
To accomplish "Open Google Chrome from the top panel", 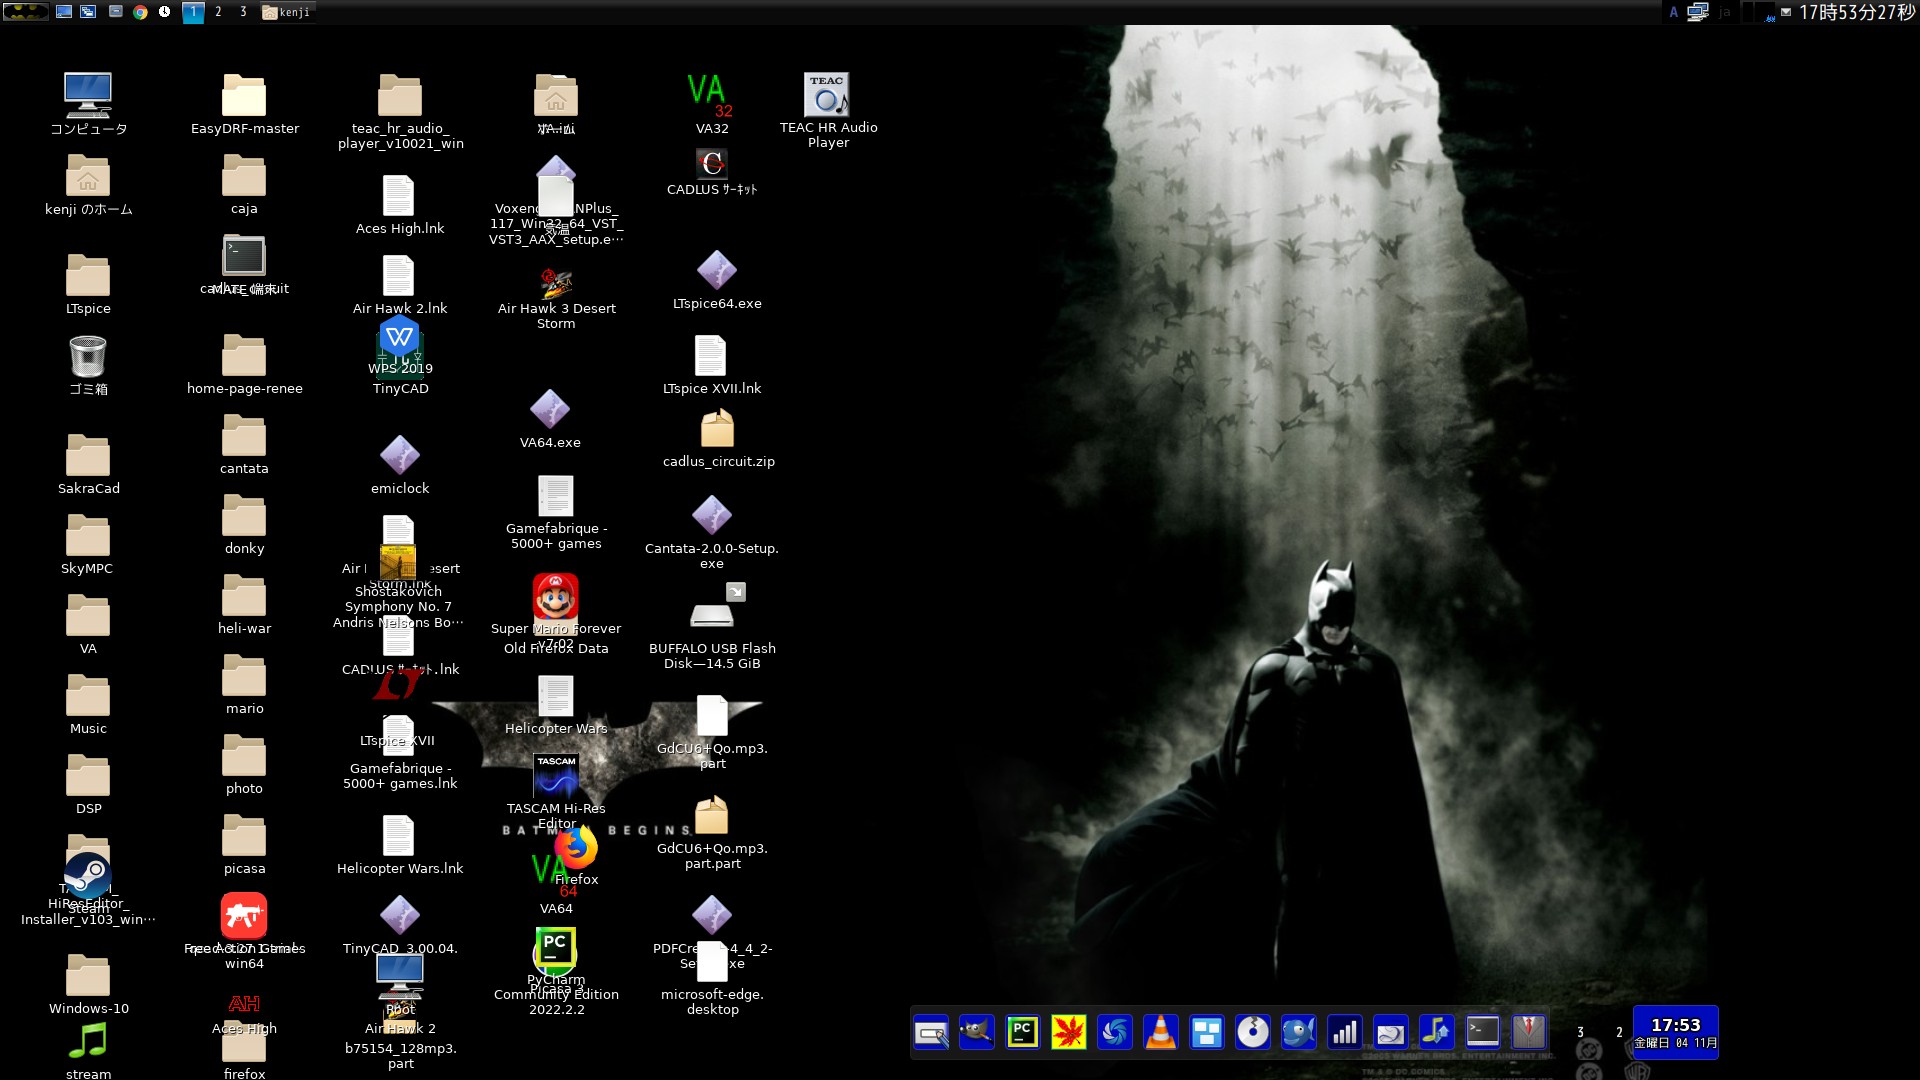I will [140, 12].
